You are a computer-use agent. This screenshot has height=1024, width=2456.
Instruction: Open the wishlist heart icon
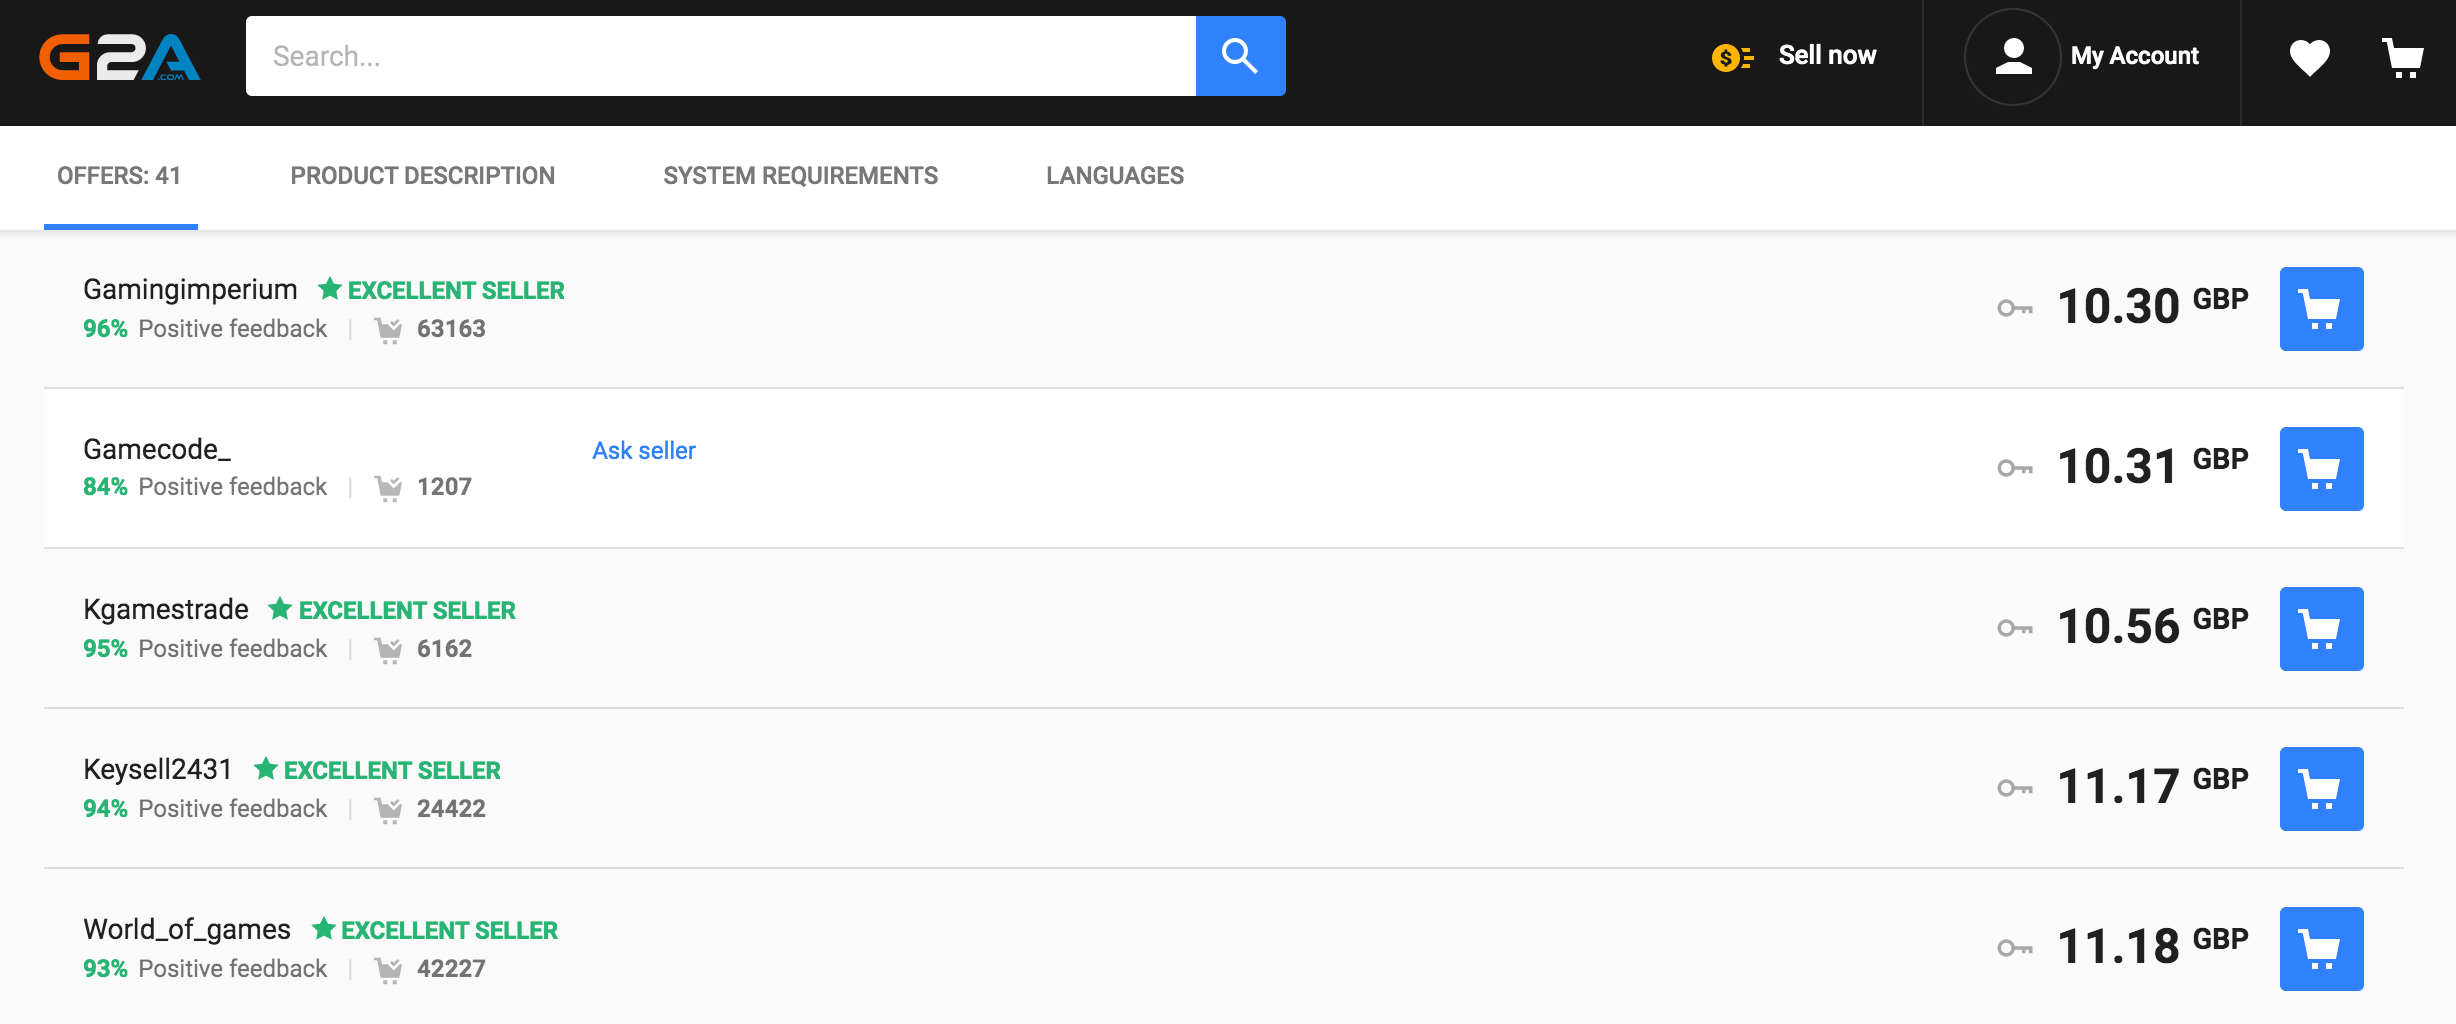[x=2310, y=57]
